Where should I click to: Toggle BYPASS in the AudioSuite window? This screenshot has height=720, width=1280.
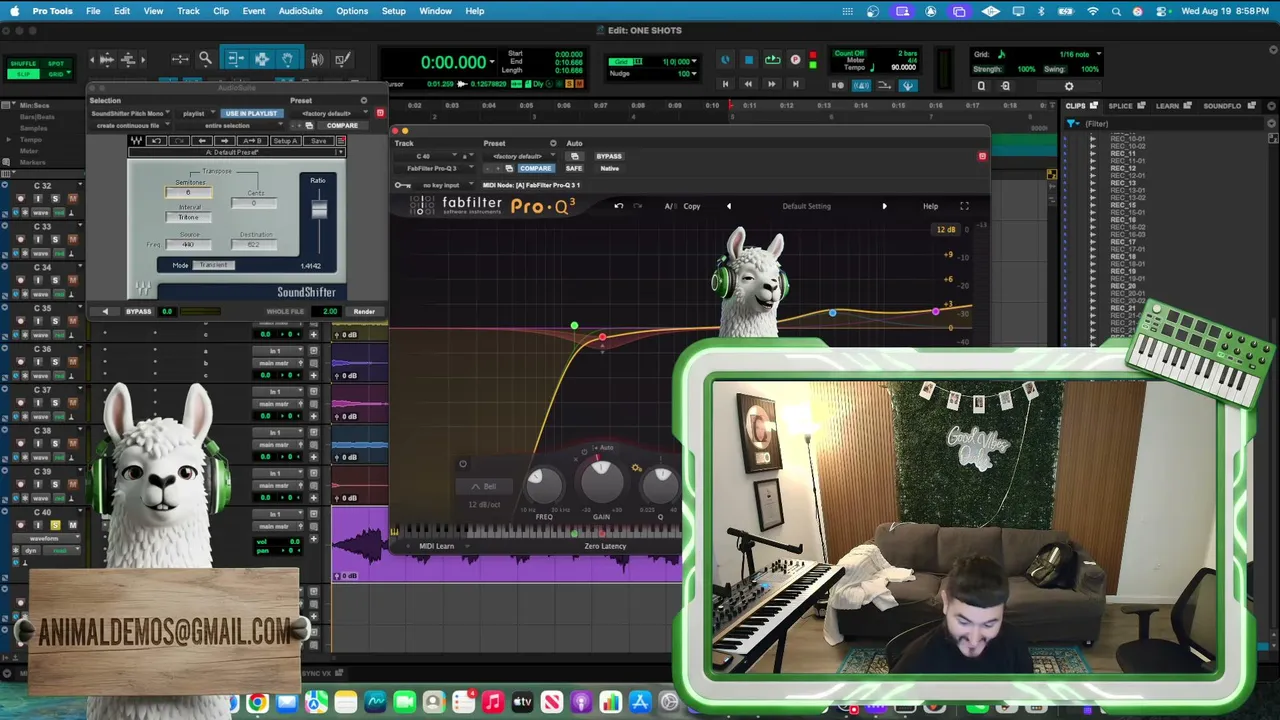point(139,312)
